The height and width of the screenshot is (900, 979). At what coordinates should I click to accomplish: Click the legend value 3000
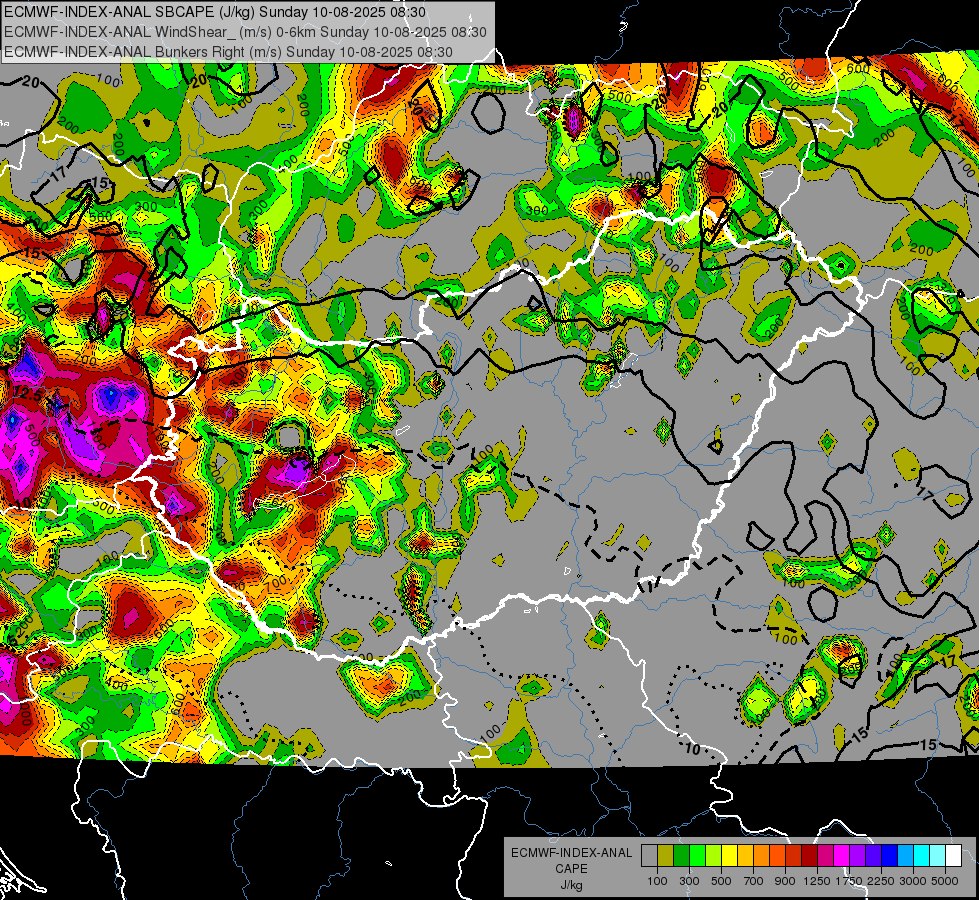tap(913, 881)
